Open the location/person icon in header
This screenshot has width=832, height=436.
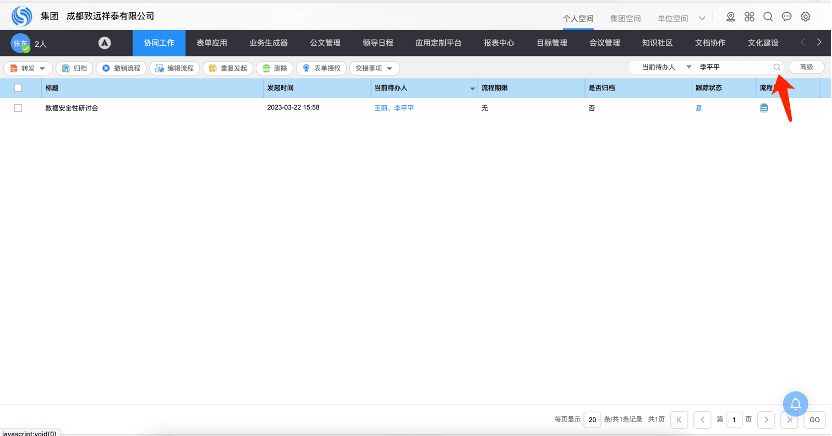[x=731, y=17]
